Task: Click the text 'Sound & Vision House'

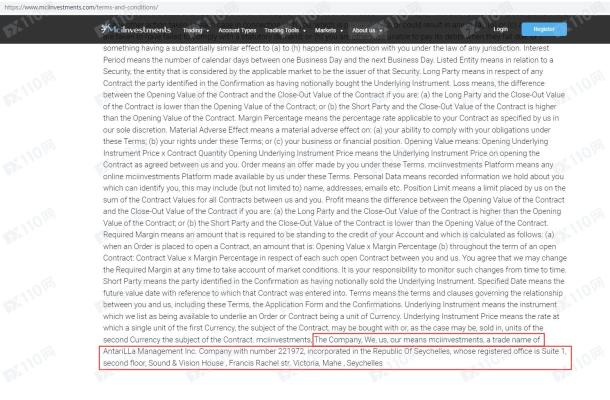Action: (x=186, y=363)
